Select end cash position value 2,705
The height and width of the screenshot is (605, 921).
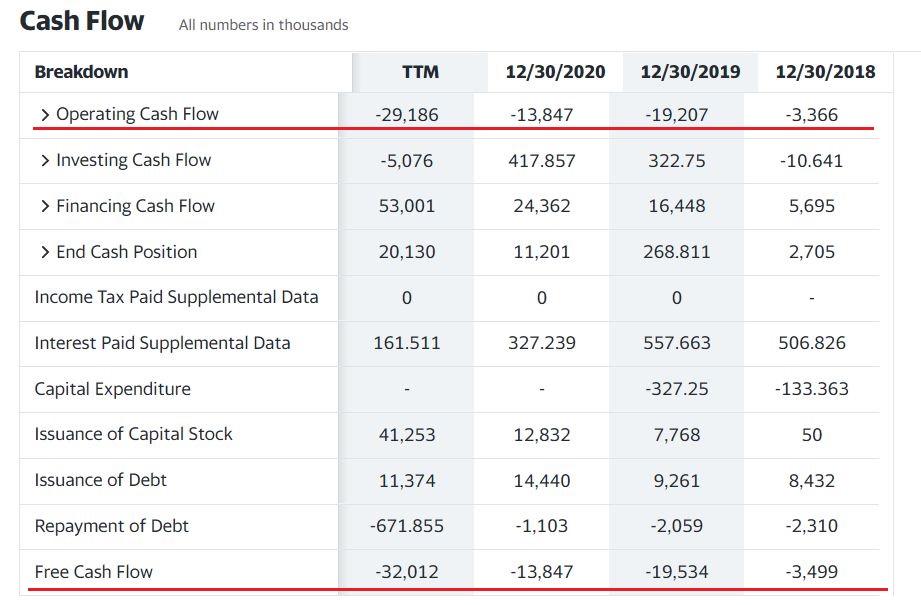click(x=812, y=252)
